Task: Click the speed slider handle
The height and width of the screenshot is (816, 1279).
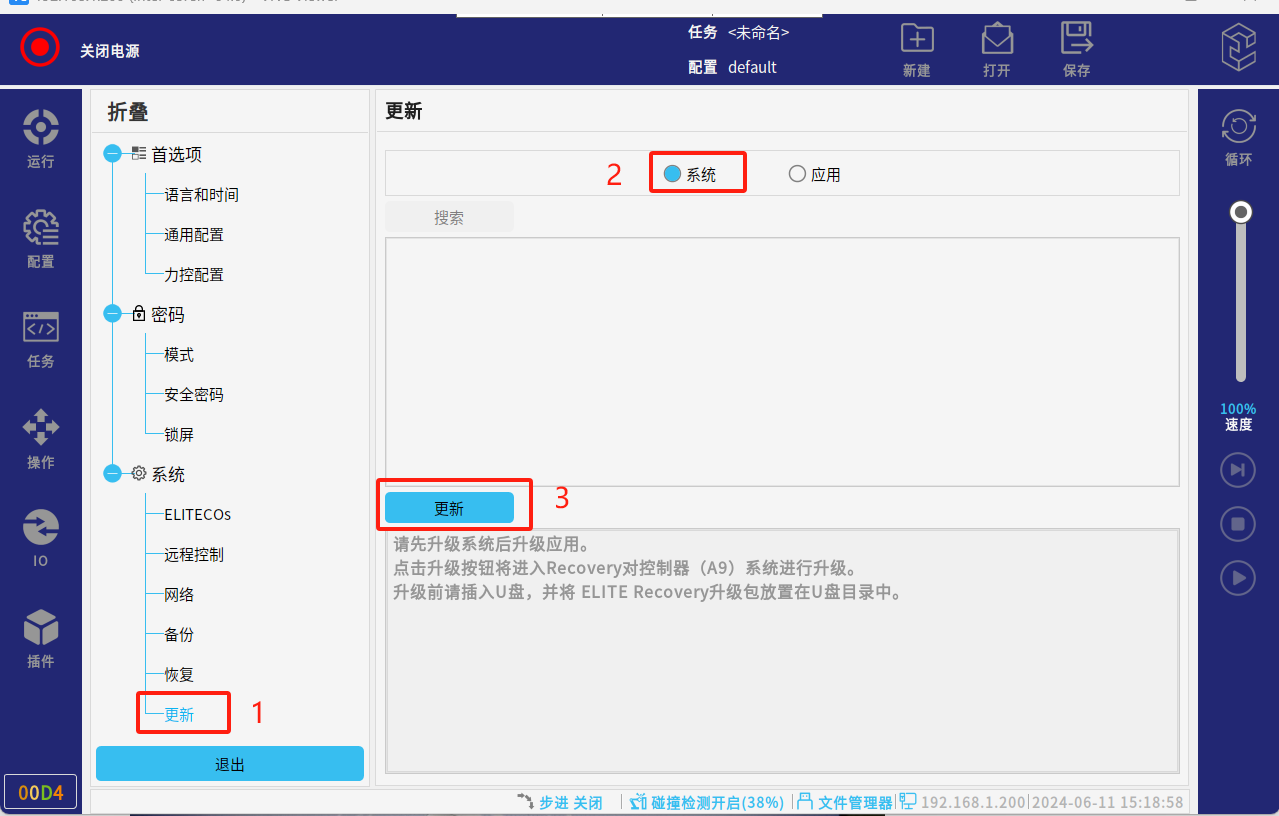Action: [x=1241, y=212]
